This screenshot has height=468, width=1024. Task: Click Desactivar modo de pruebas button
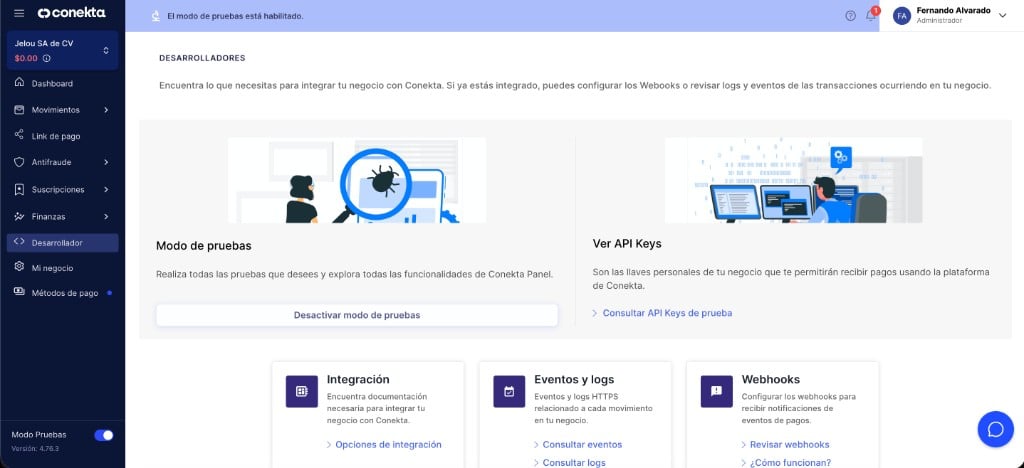[x=357, y=315]
